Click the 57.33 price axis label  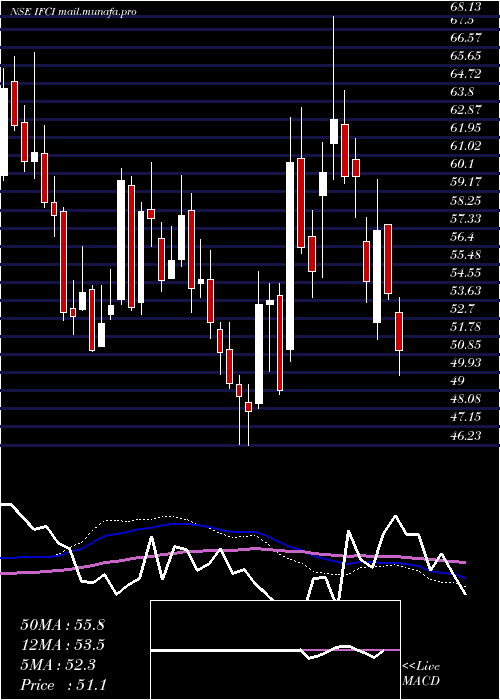point(466,218)
